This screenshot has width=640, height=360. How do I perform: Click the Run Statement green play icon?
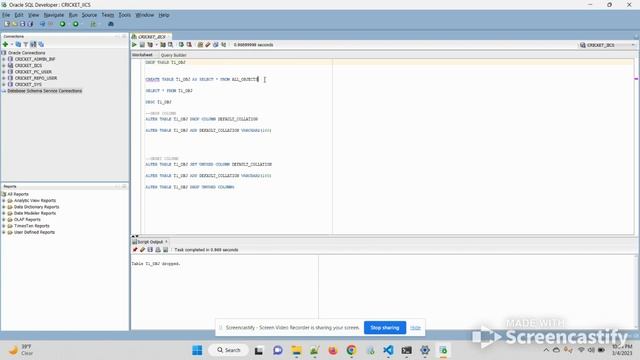pos(134,45)
